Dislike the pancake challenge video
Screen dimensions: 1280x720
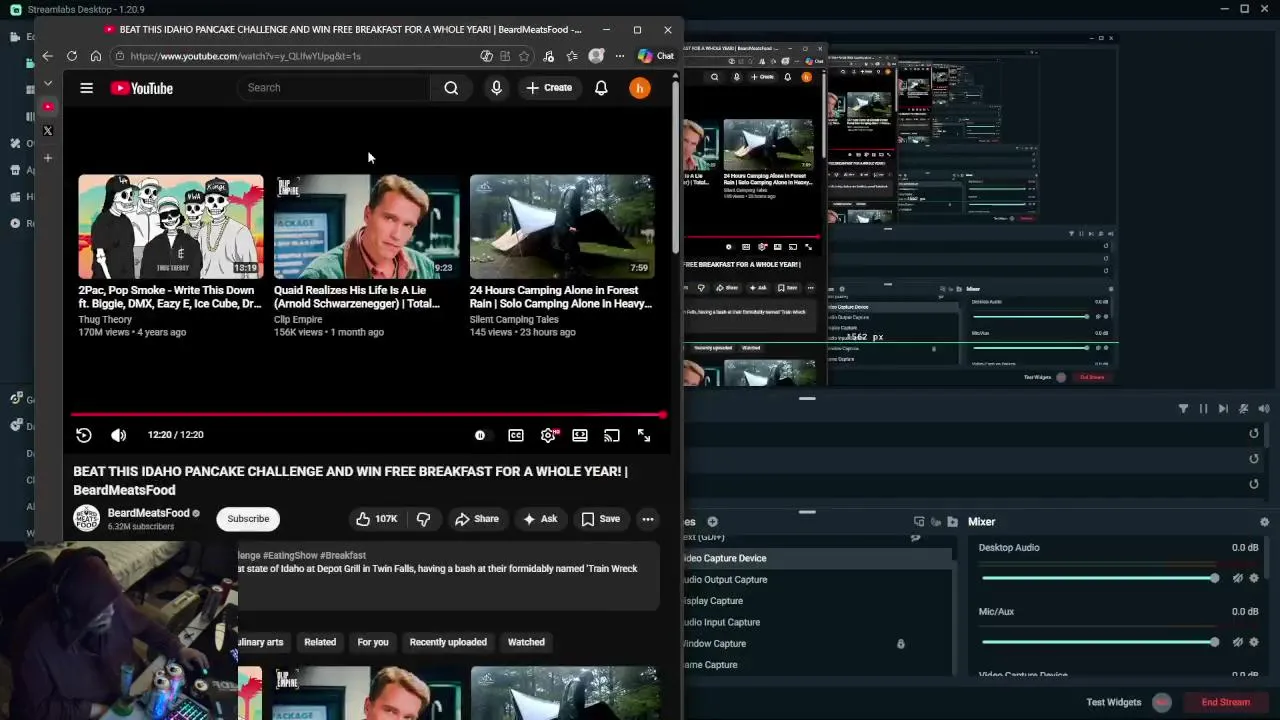tap(423, 519)
